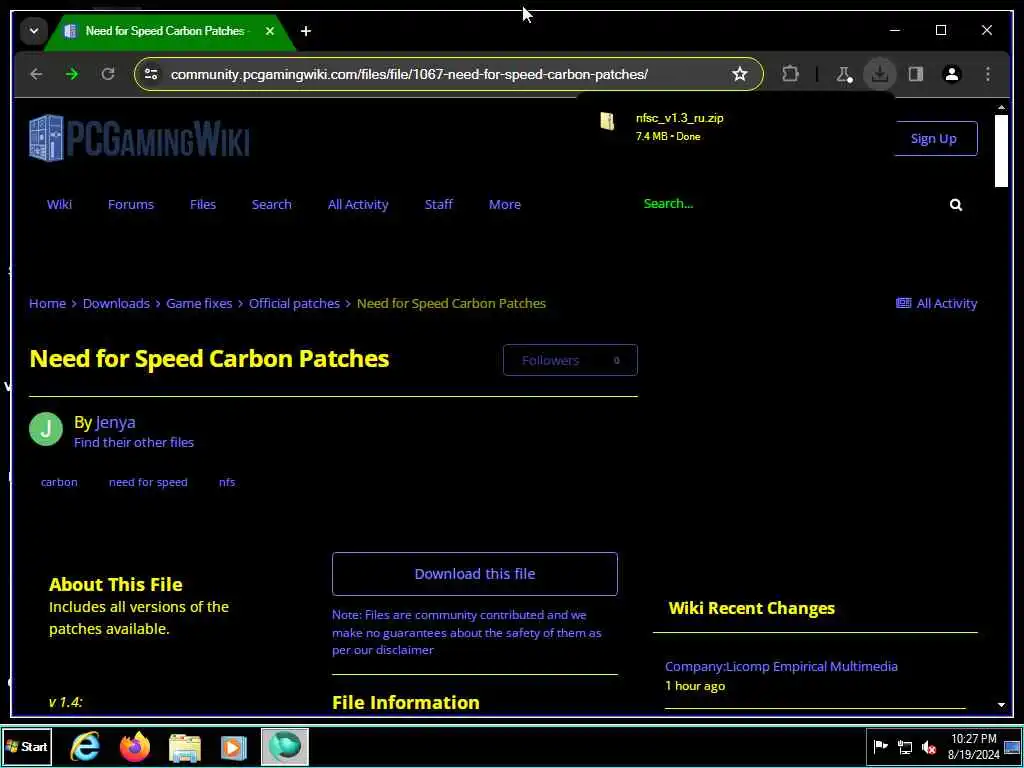Select the need for speed tag
Image resolution: width=1024 pixels, height=768 pixels.
point(148,482)
